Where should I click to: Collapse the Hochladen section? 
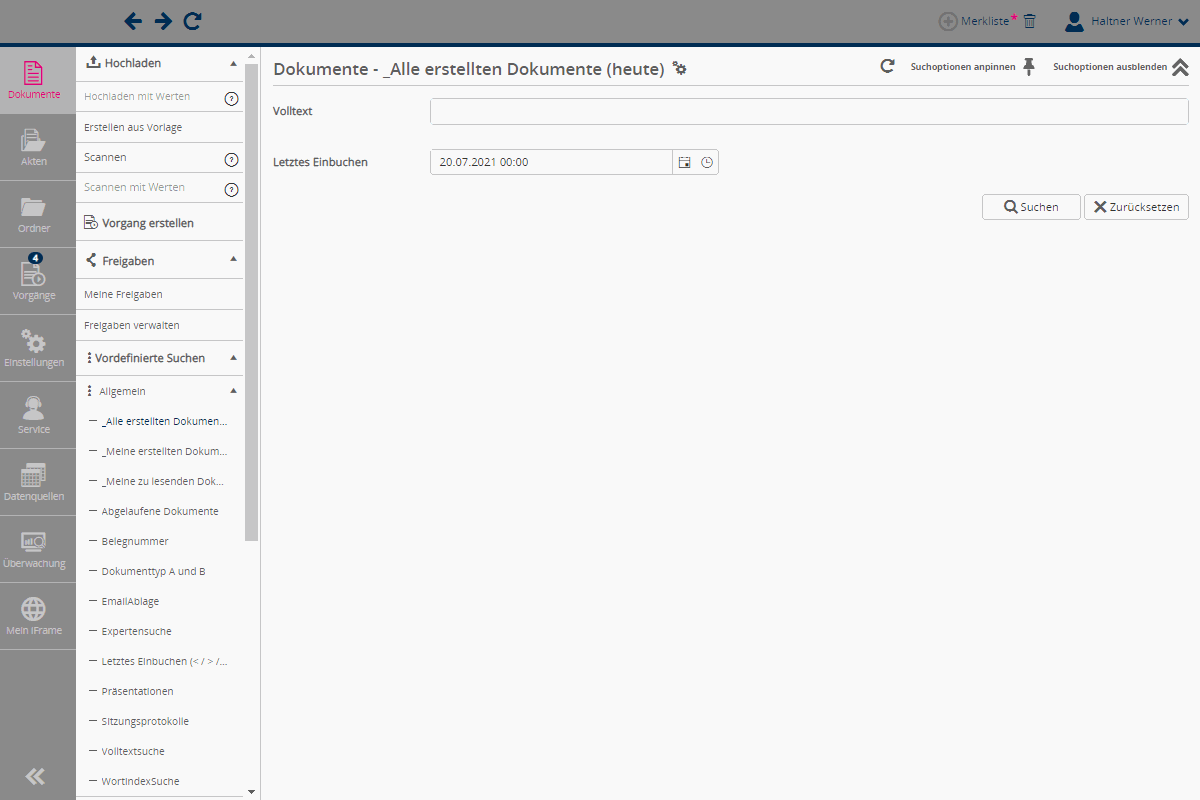click(x=234, y=63)
